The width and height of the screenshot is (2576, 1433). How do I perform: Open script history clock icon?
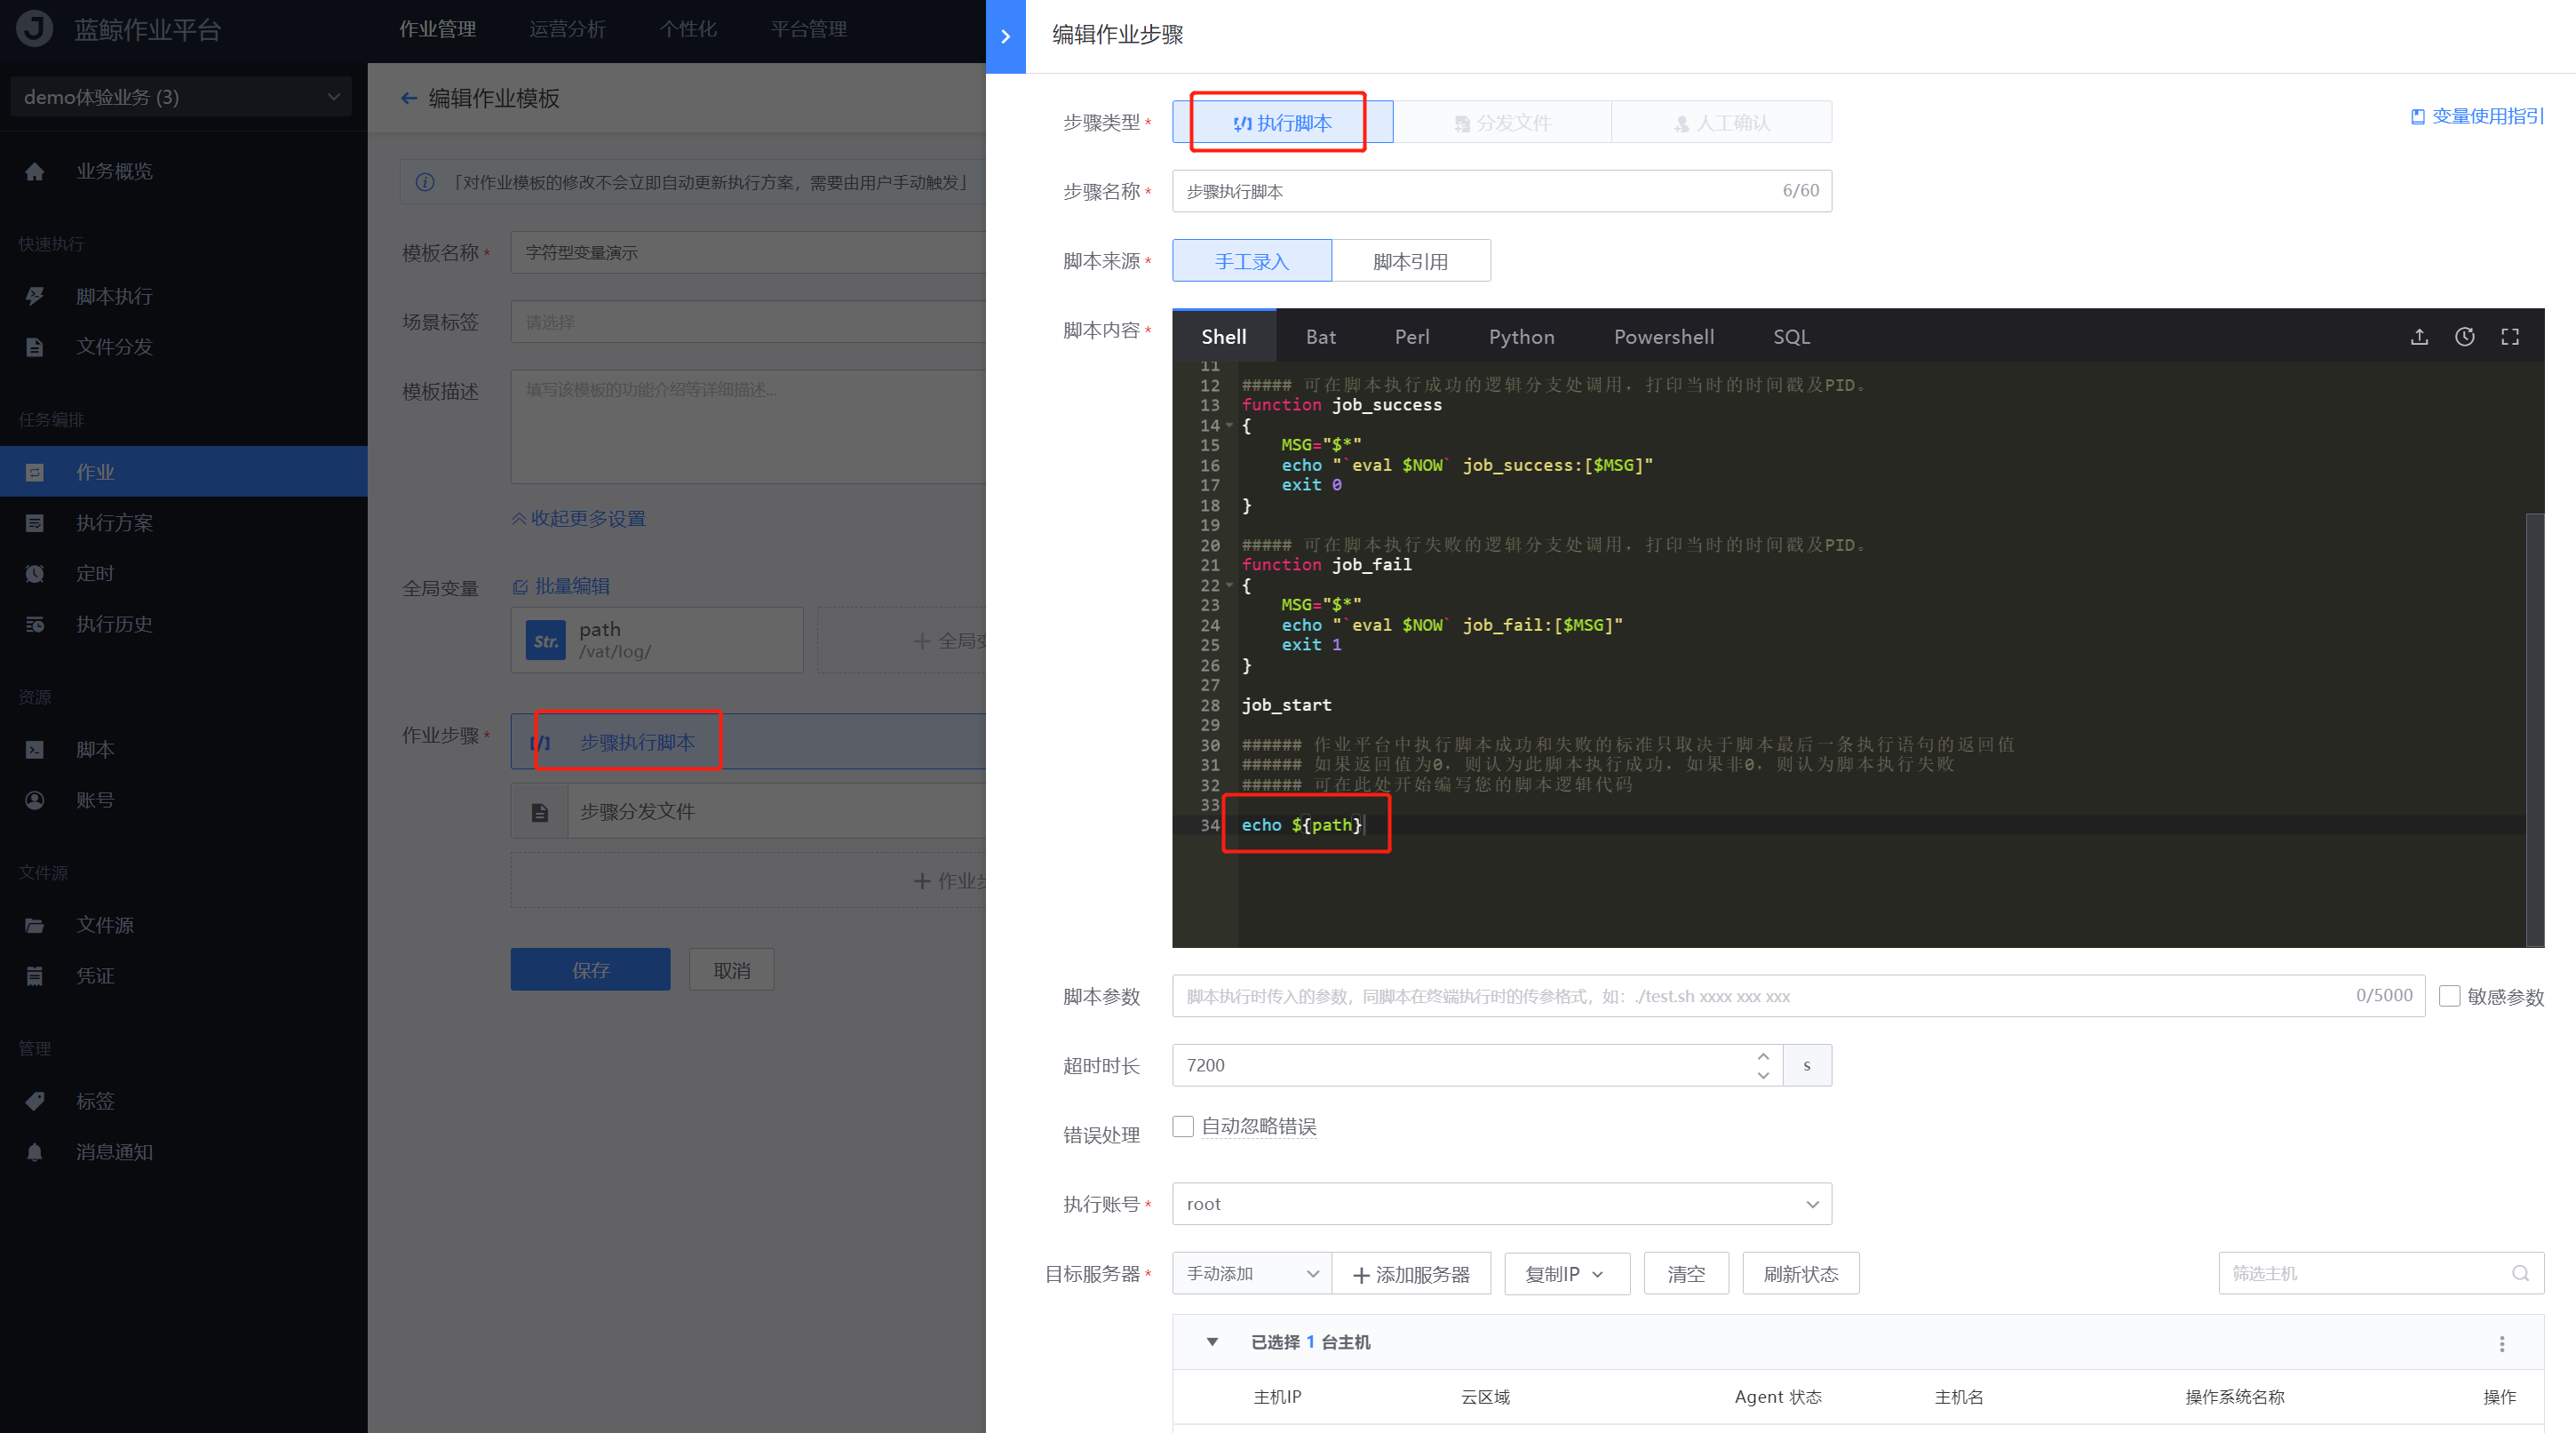click(x=2465, y=337)
